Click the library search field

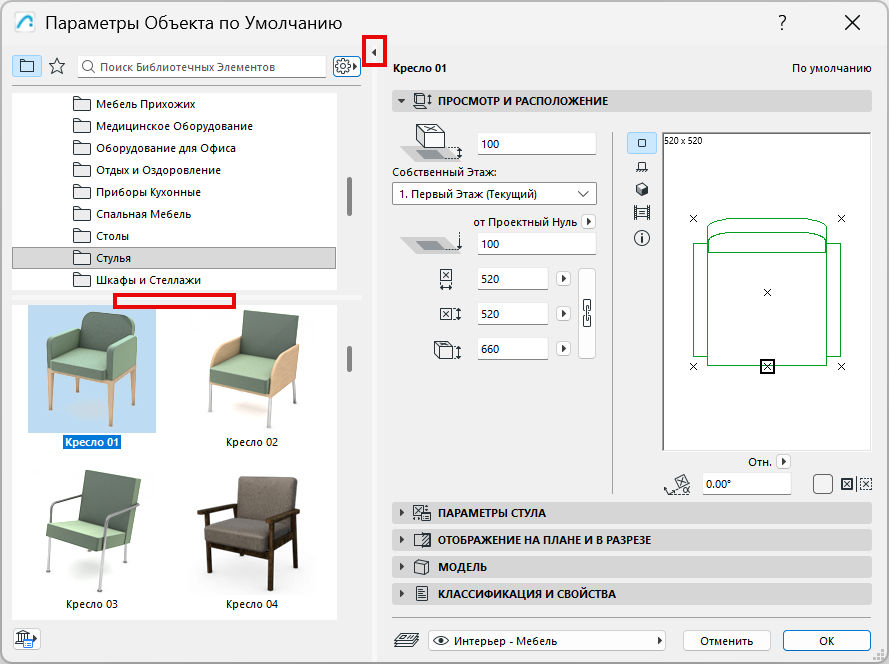pos(202,66)
